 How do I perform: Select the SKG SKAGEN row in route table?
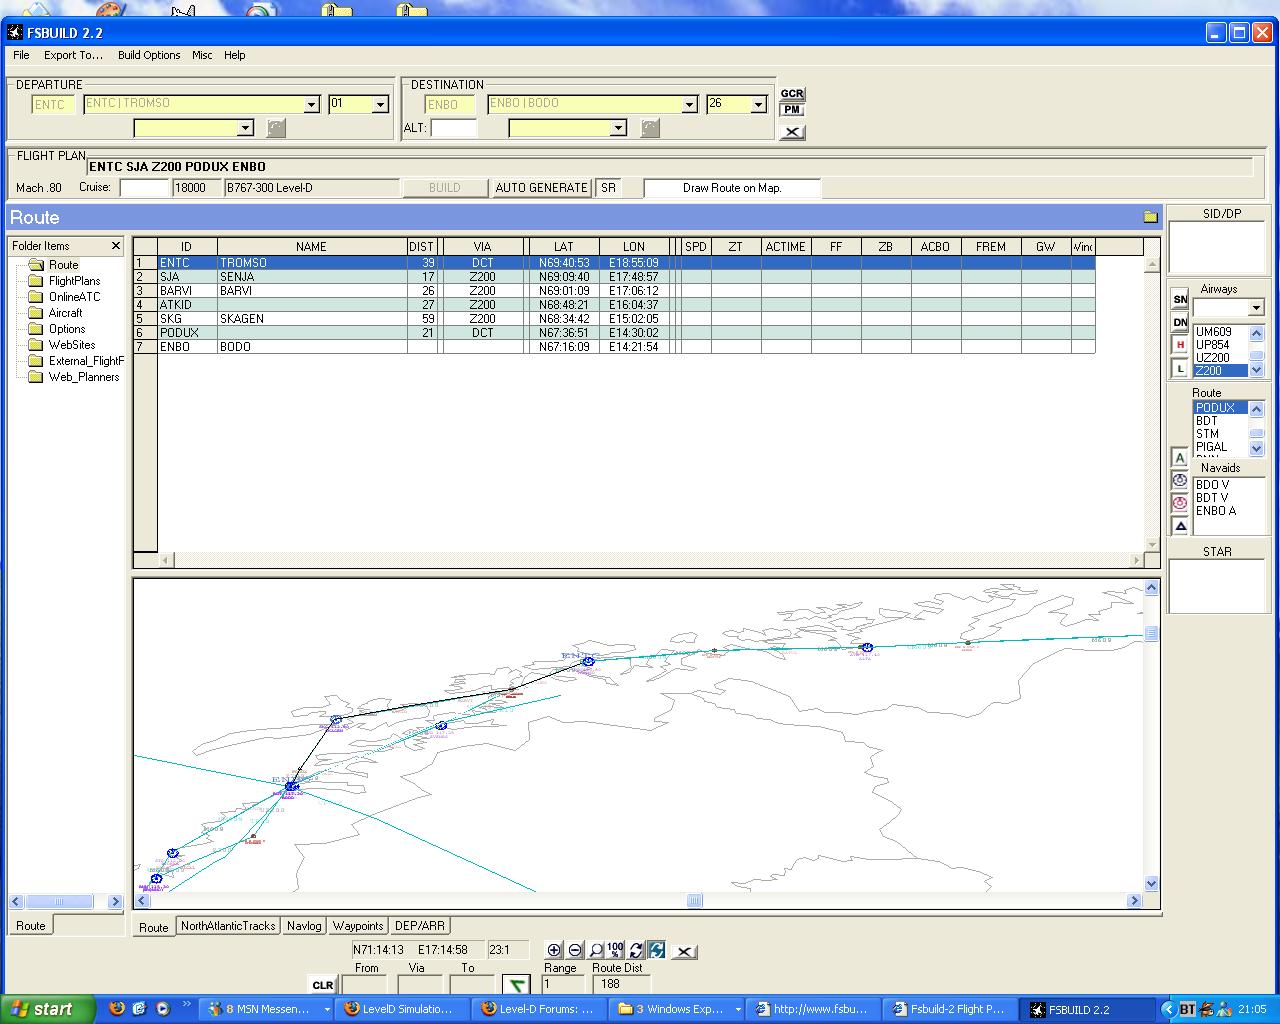click(x=614, y=319)
